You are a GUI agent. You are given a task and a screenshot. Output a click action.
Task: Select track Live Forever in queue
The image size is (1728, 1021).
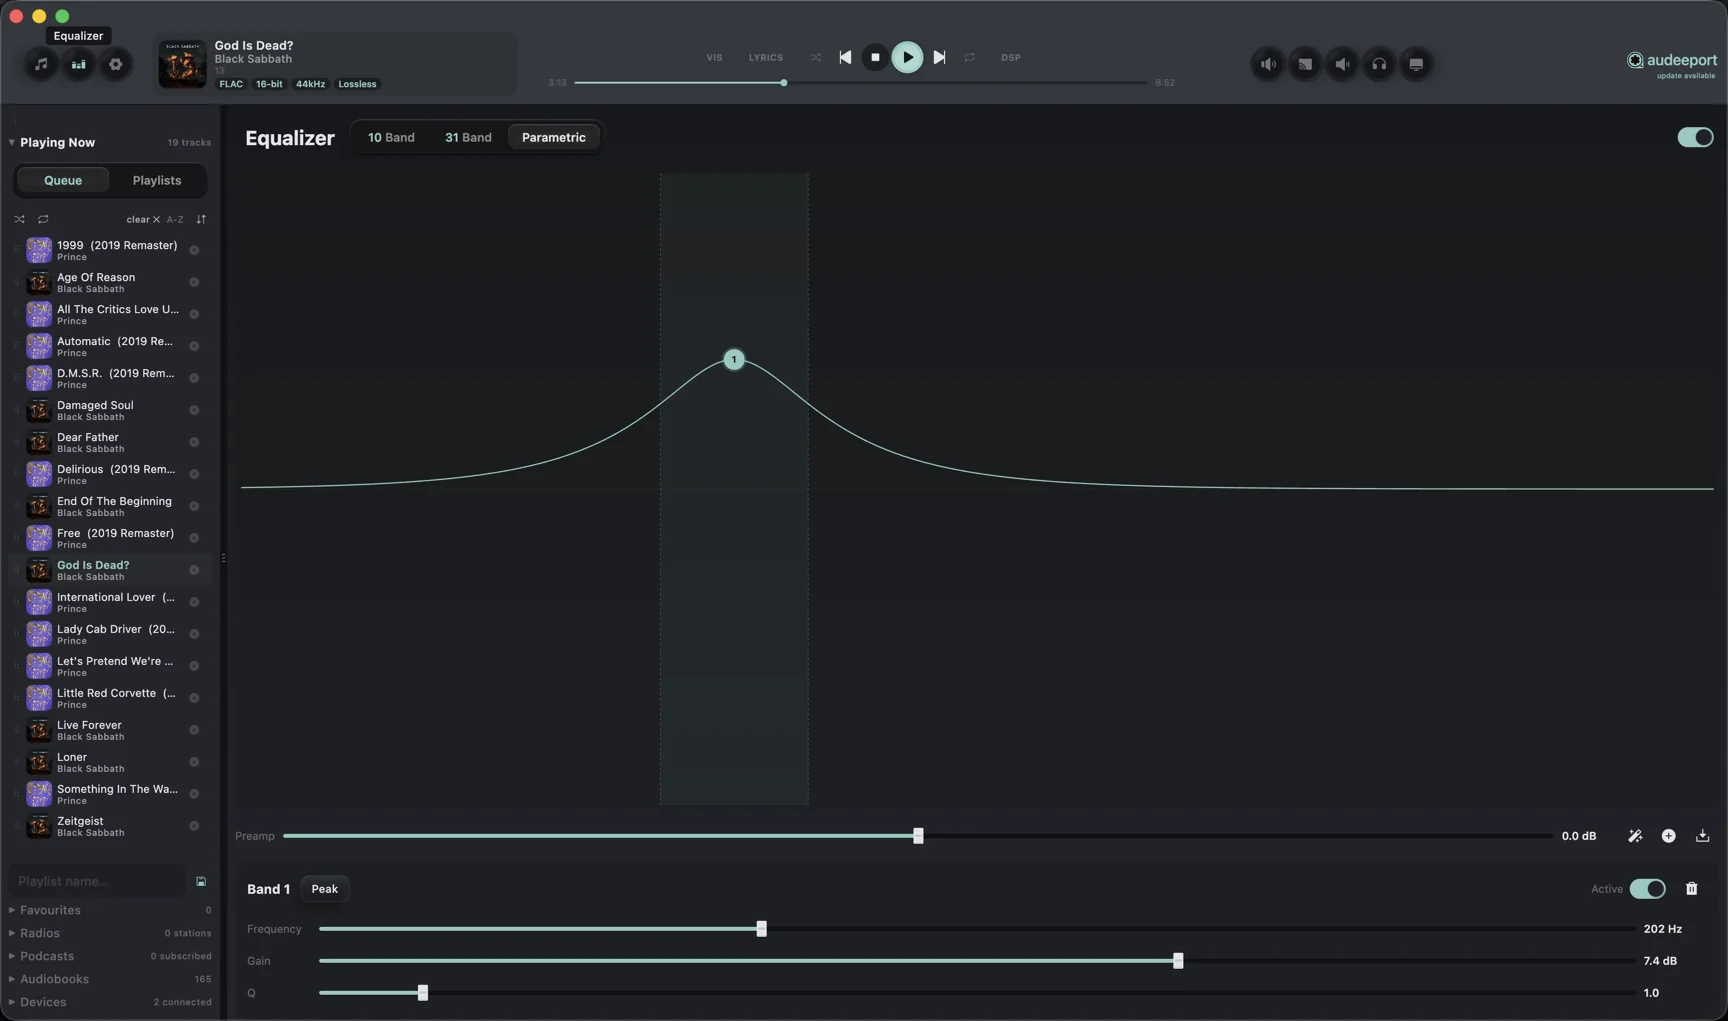[110, 730]
